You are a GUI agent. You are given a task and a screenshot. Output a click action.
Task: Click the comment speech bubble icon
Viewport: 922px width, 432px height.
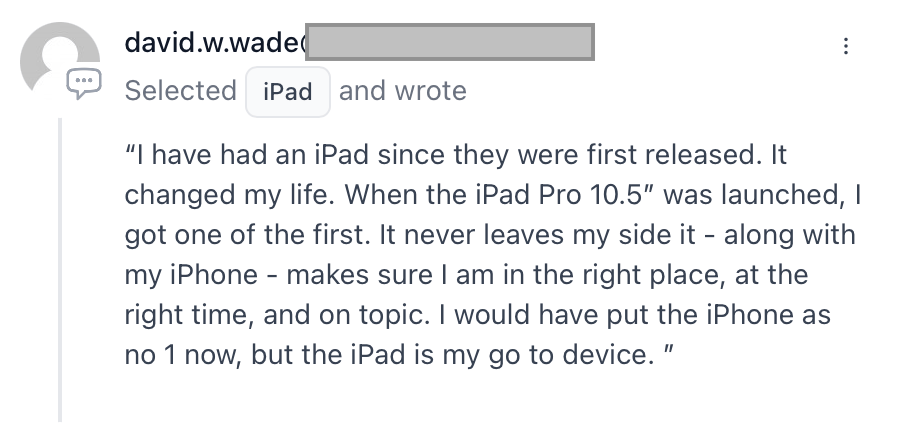coord(83,83)
